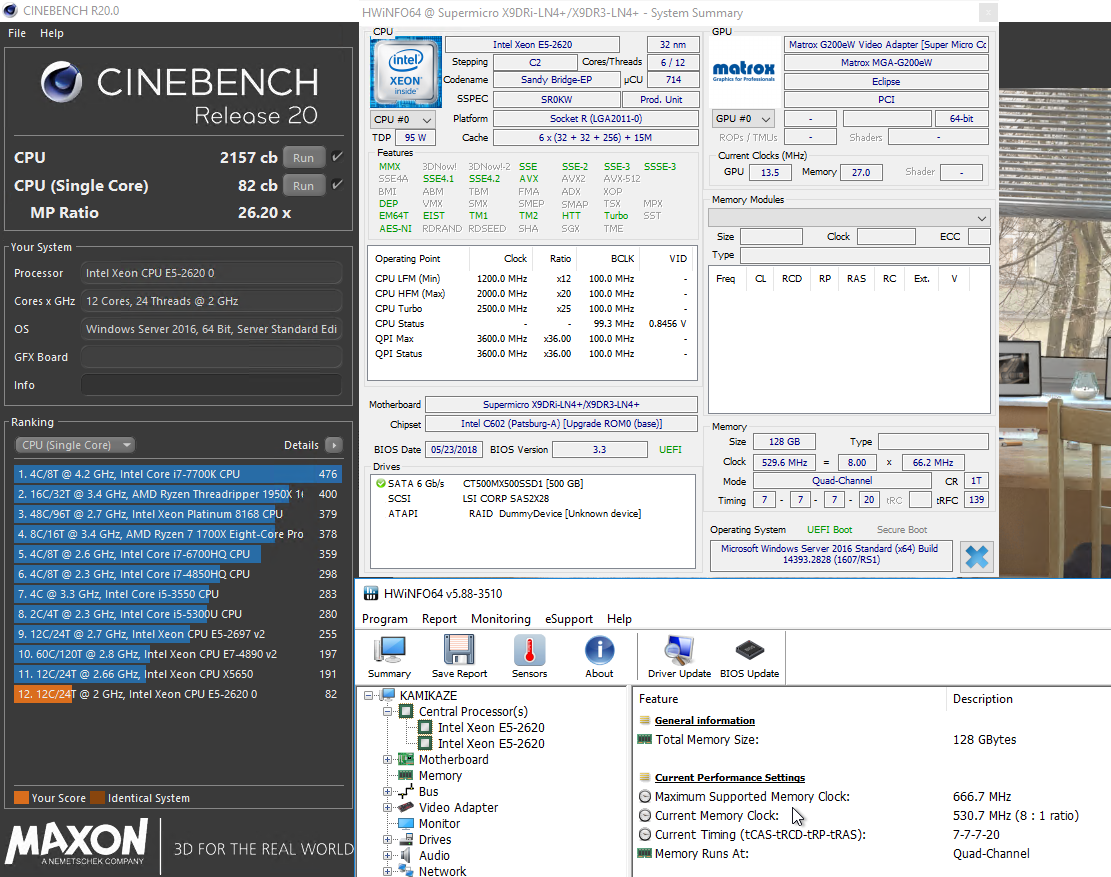Click the Total Memory Size RAM icon
1111x877 pixels.
[x=645, y=739]
